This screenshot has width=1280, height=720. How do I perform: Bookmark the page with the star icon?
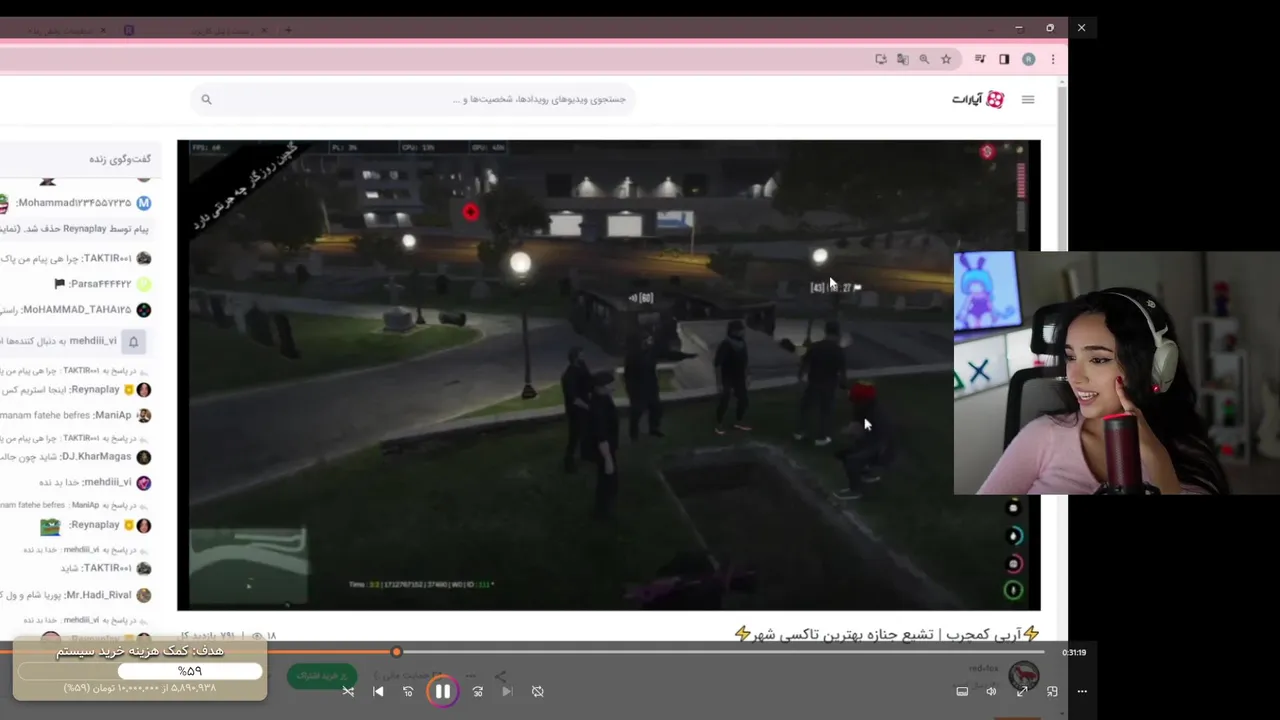coord(946,59)
